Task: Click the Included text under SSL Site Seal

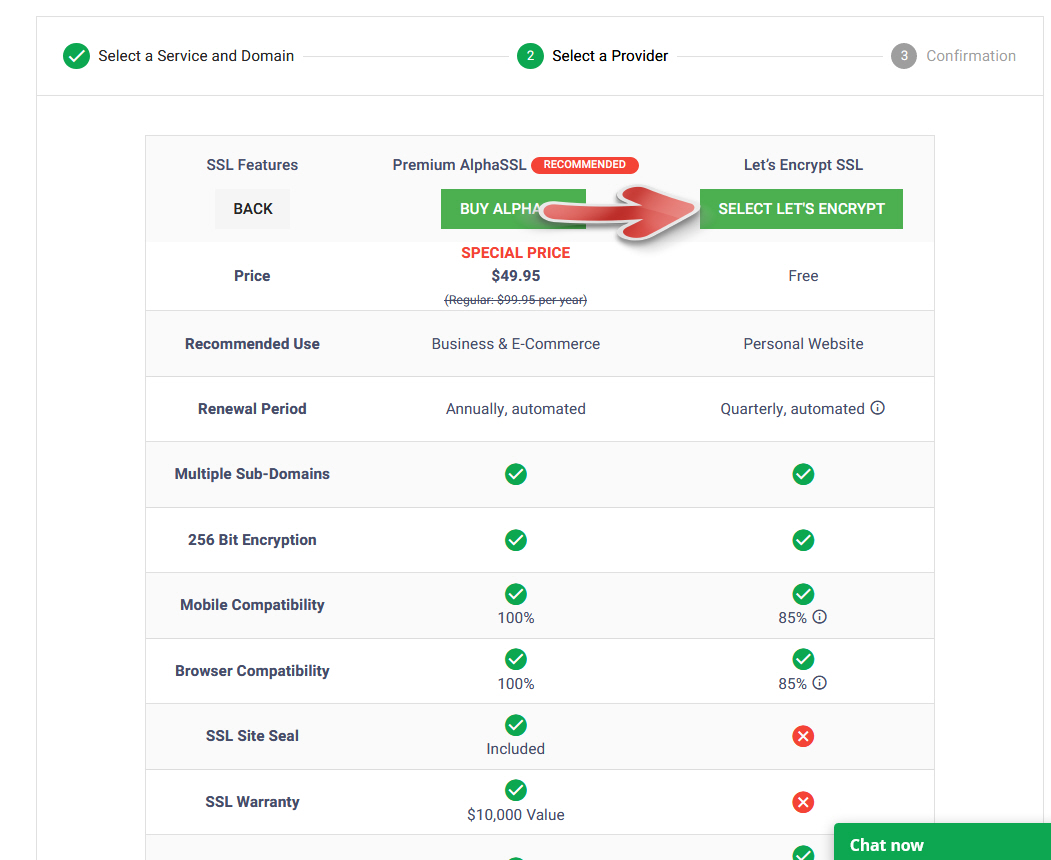Action: click(x=515, y=749)
